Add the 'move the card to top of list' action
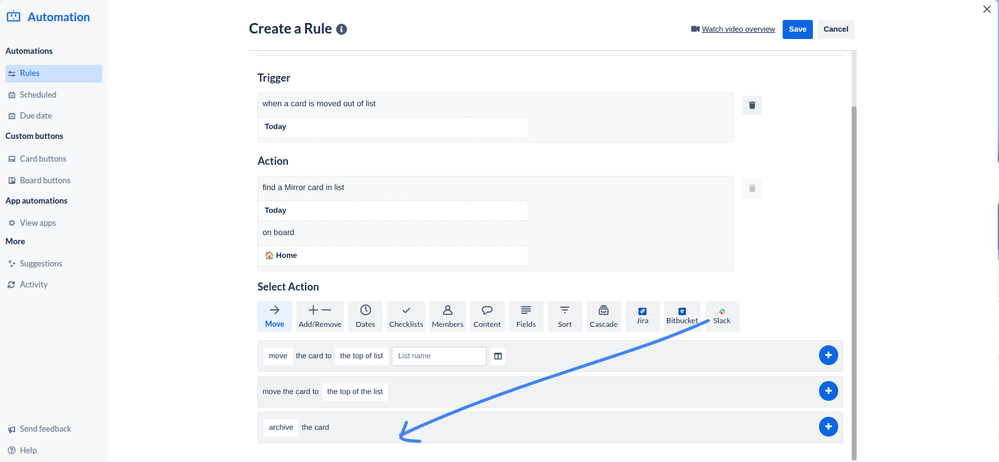This screenshot has height=462, width=999. point(828,356)
